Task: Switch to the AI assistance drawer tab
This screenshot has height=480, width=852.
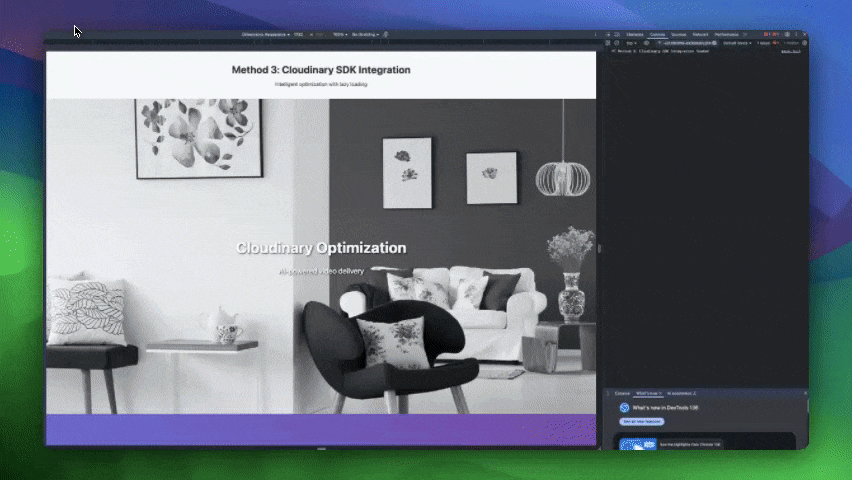Action: click(x=681, y=394)
